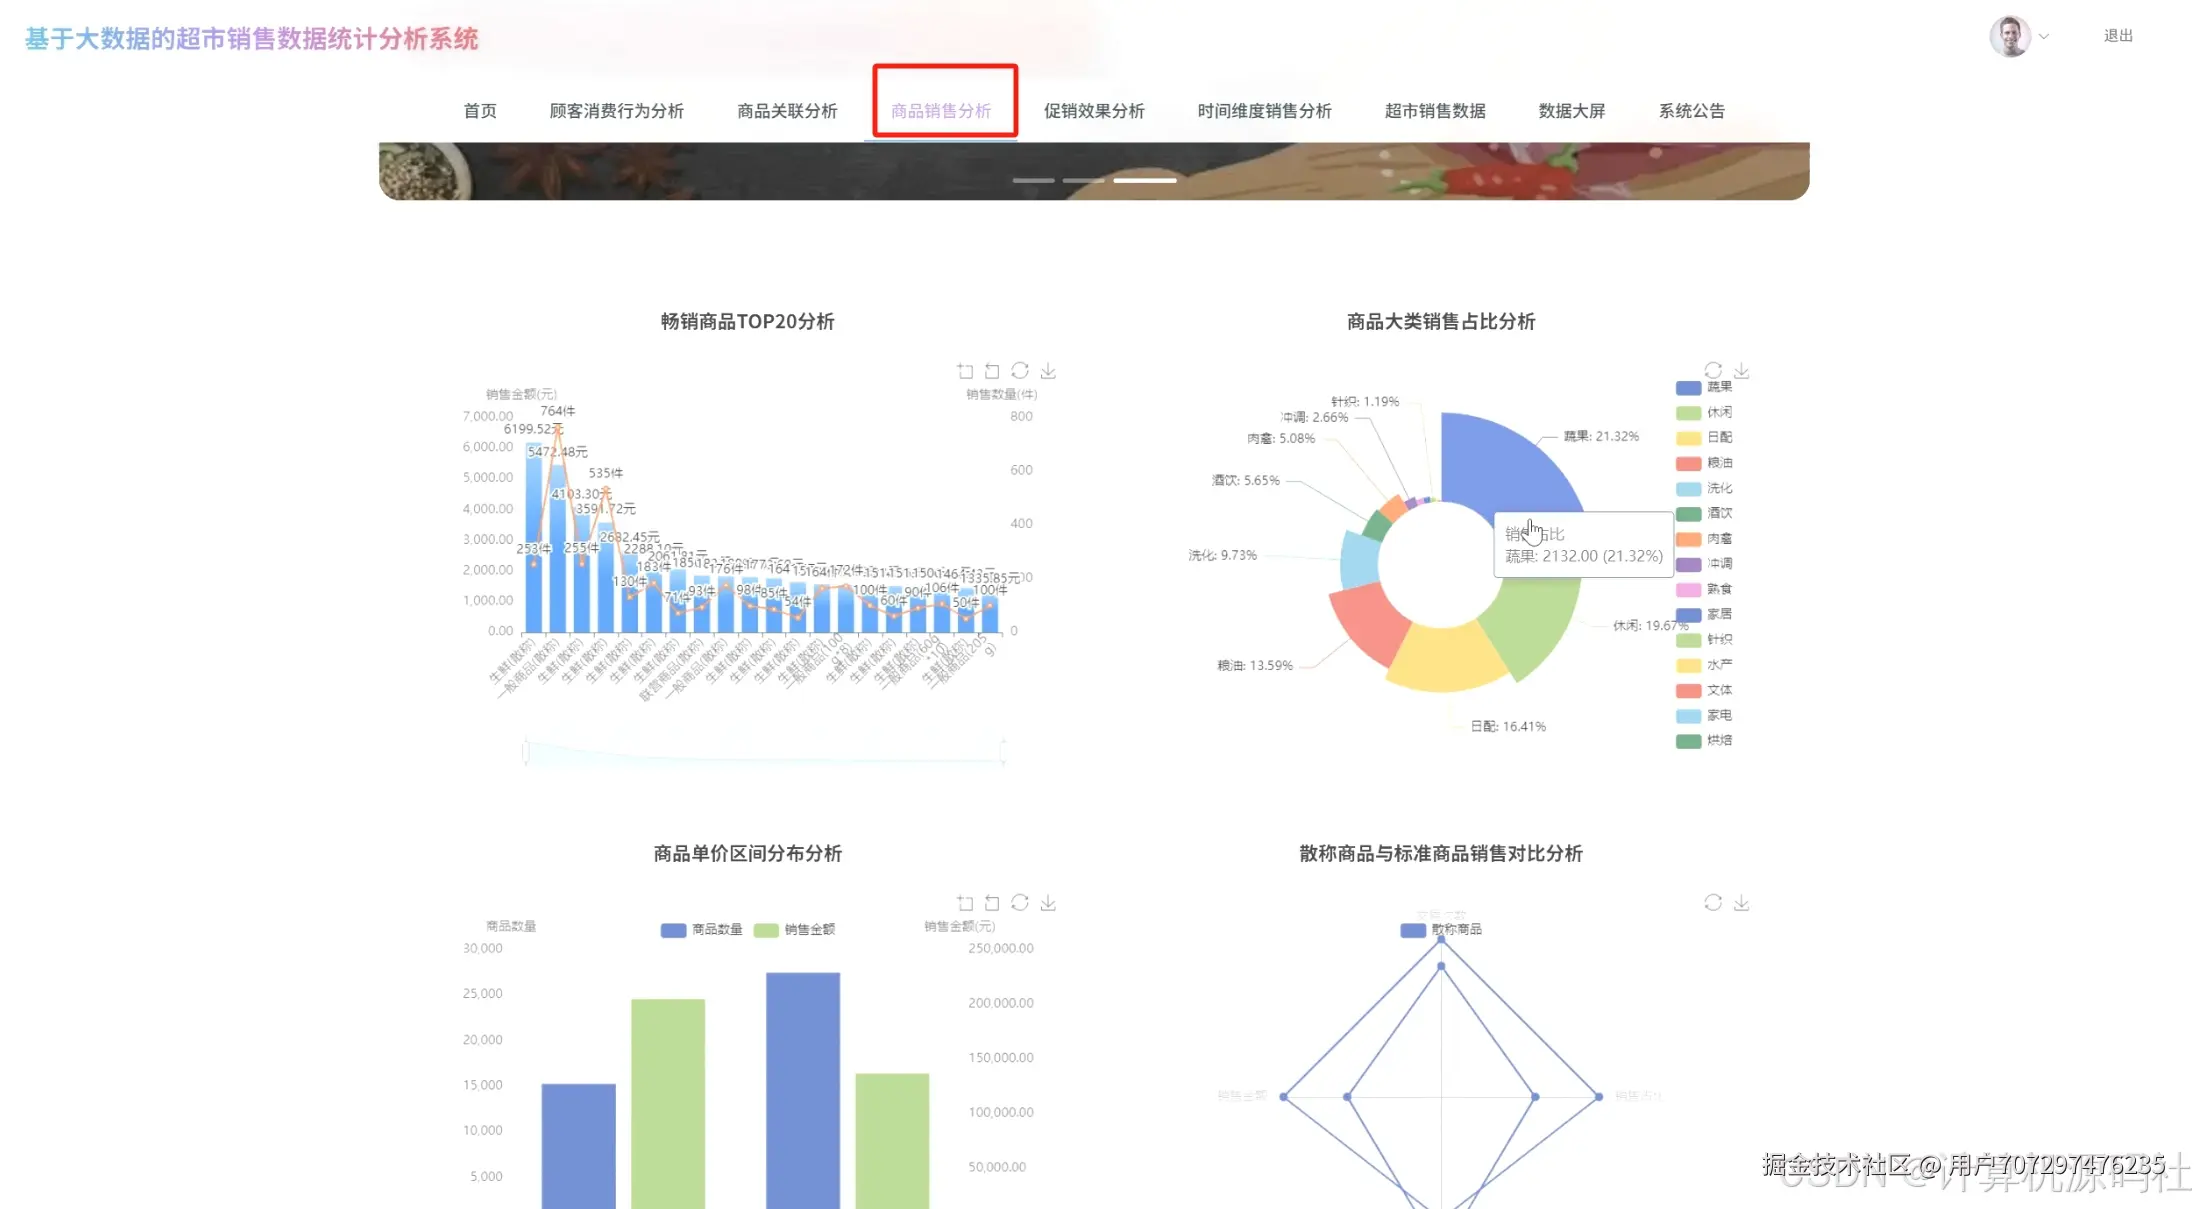Toggle 散称商品 legend in radar chart
Viewport: 2196px width, 1209px height.
(1441, 930)
